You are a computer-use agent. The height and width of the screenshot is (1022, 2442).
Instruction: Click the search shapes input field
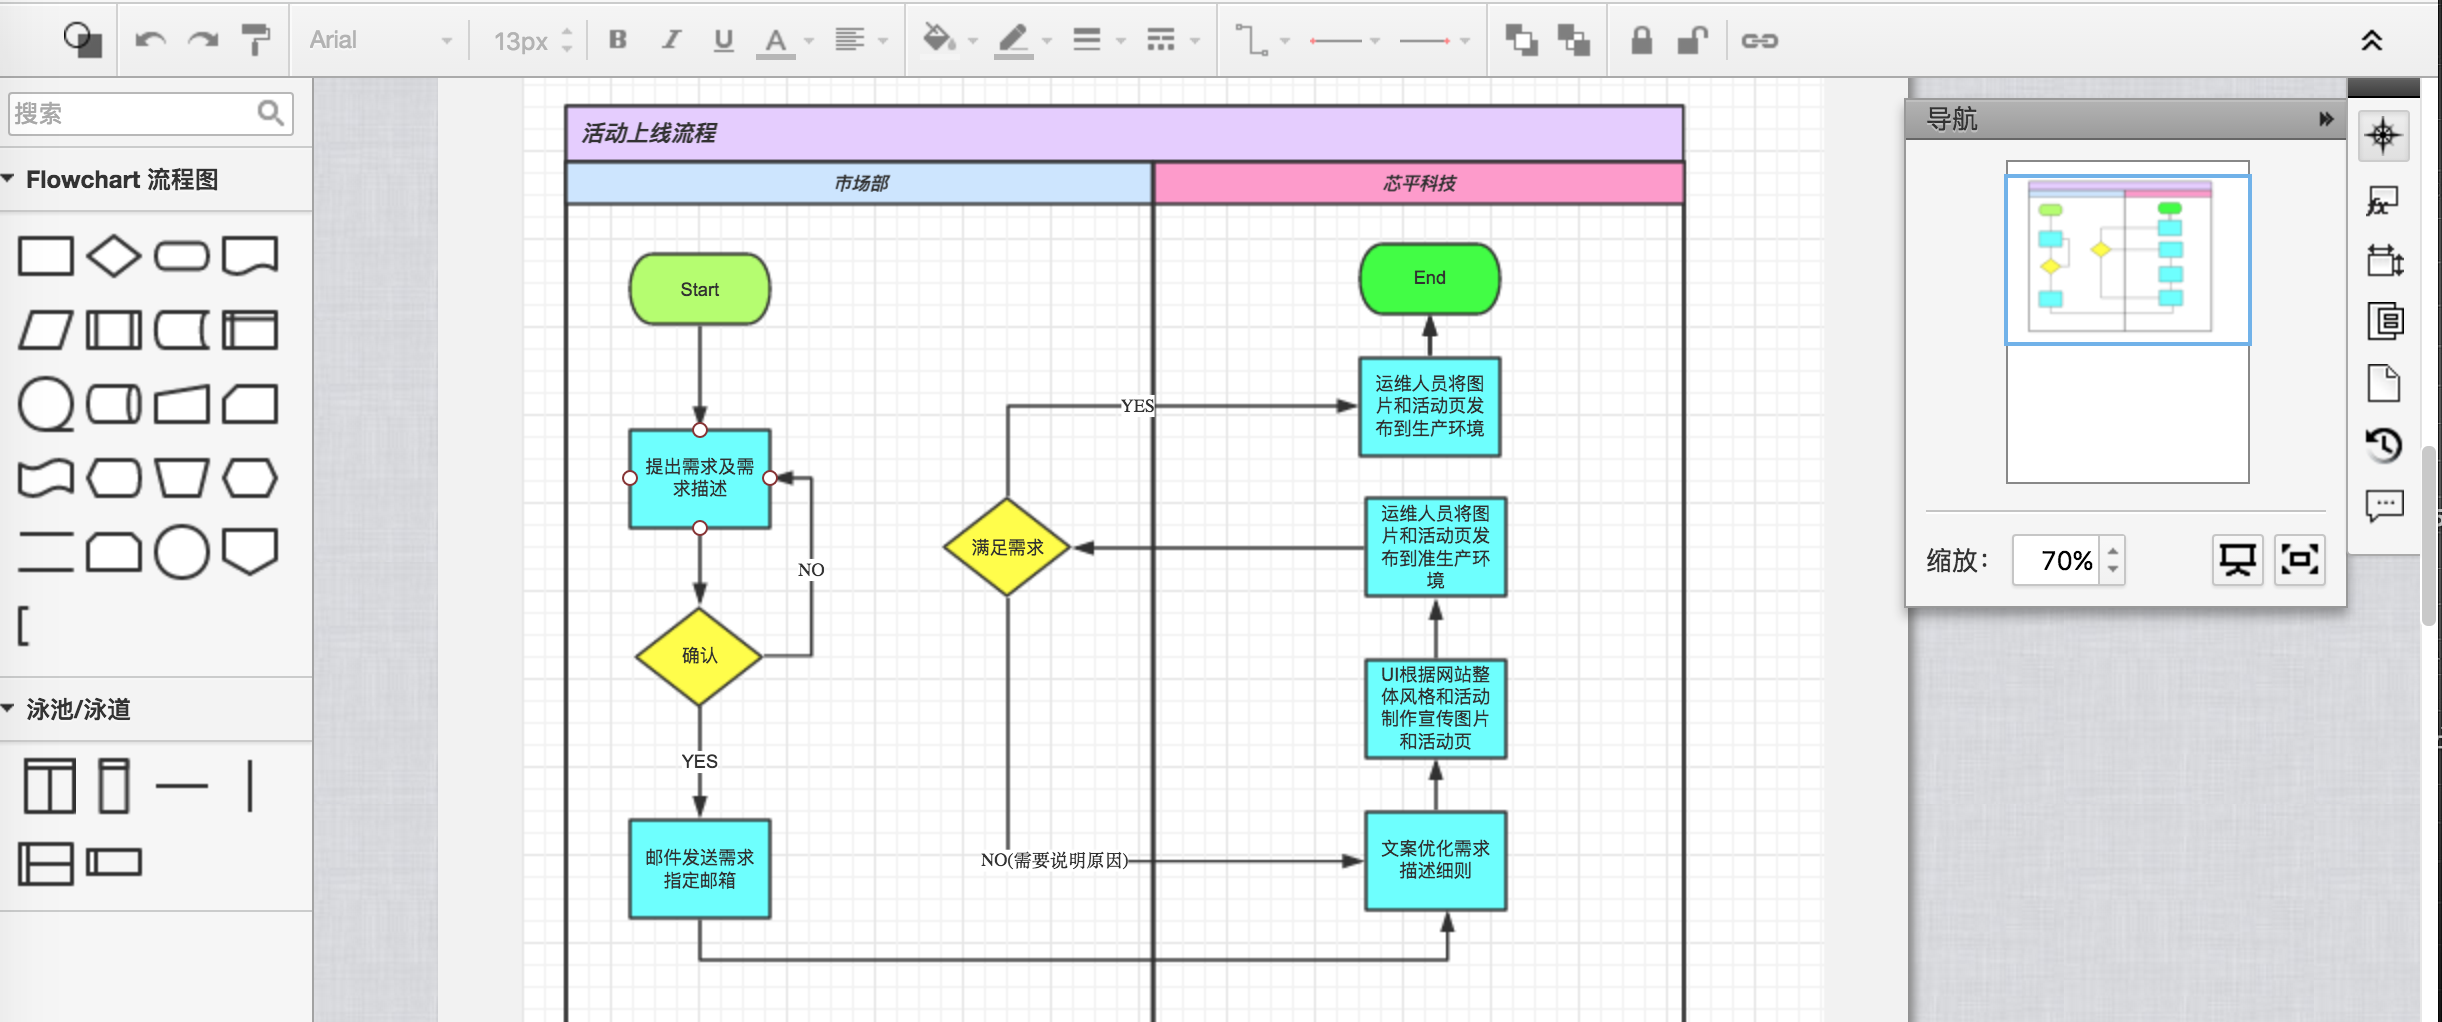click(x=150, y=113)
